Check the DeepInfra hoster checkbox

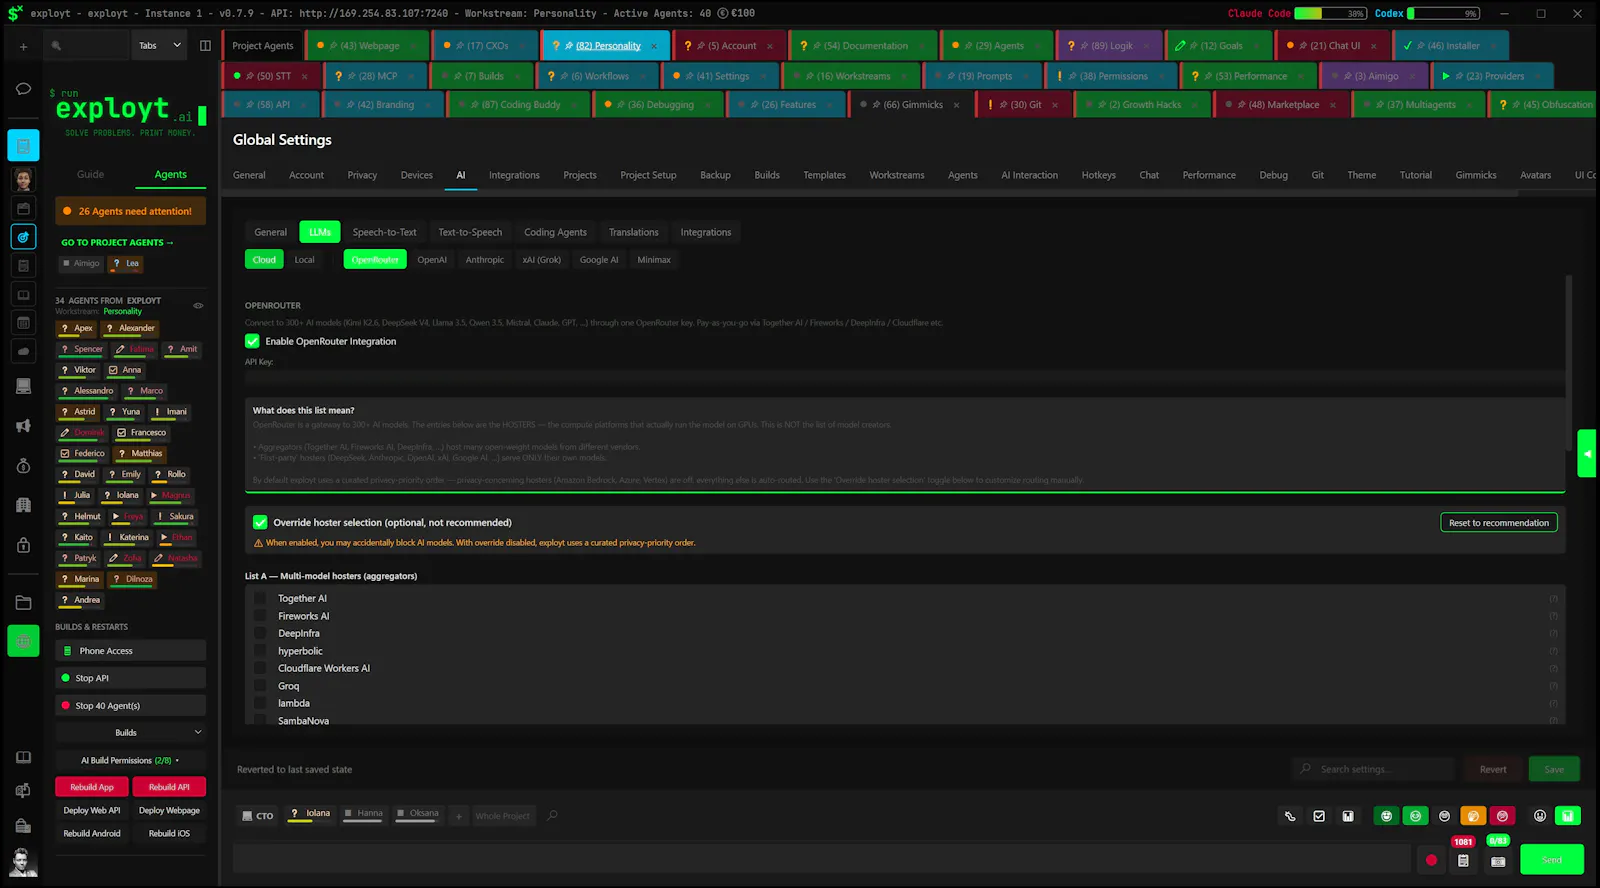click(x=260, y=633)
